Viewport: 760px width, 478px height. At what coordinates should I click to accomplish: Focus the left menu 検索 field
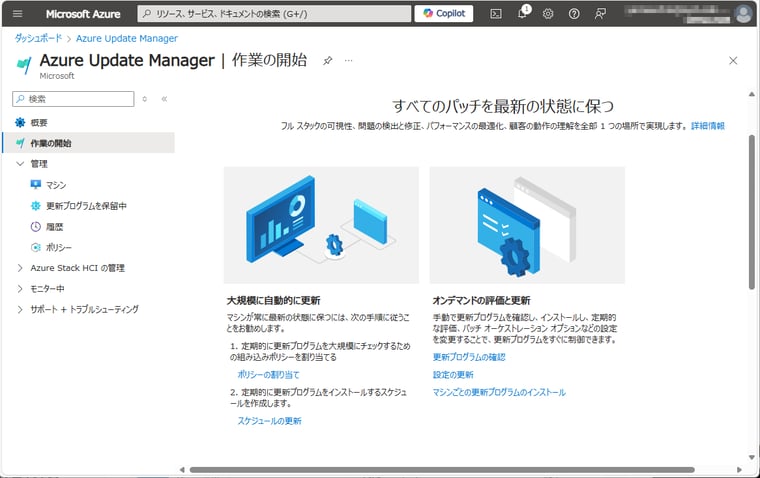pos(73,99)
